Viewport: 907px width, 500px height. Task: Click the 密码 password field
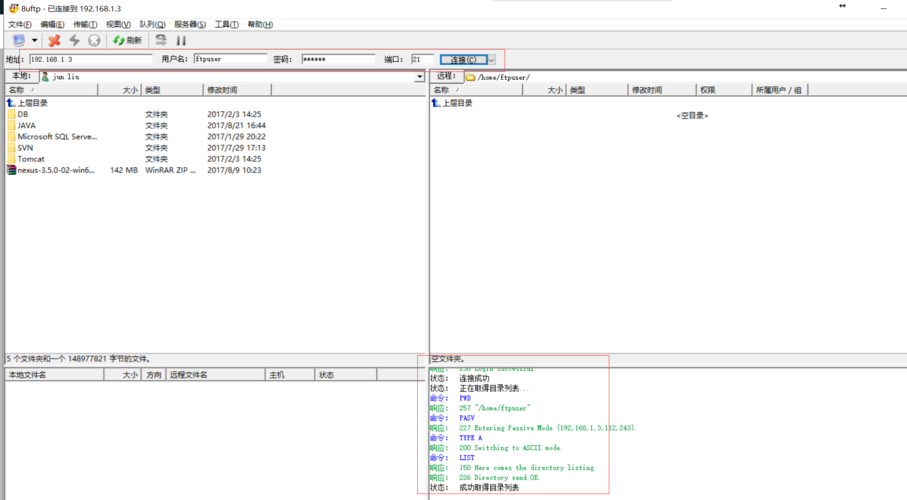pos(338,59)
